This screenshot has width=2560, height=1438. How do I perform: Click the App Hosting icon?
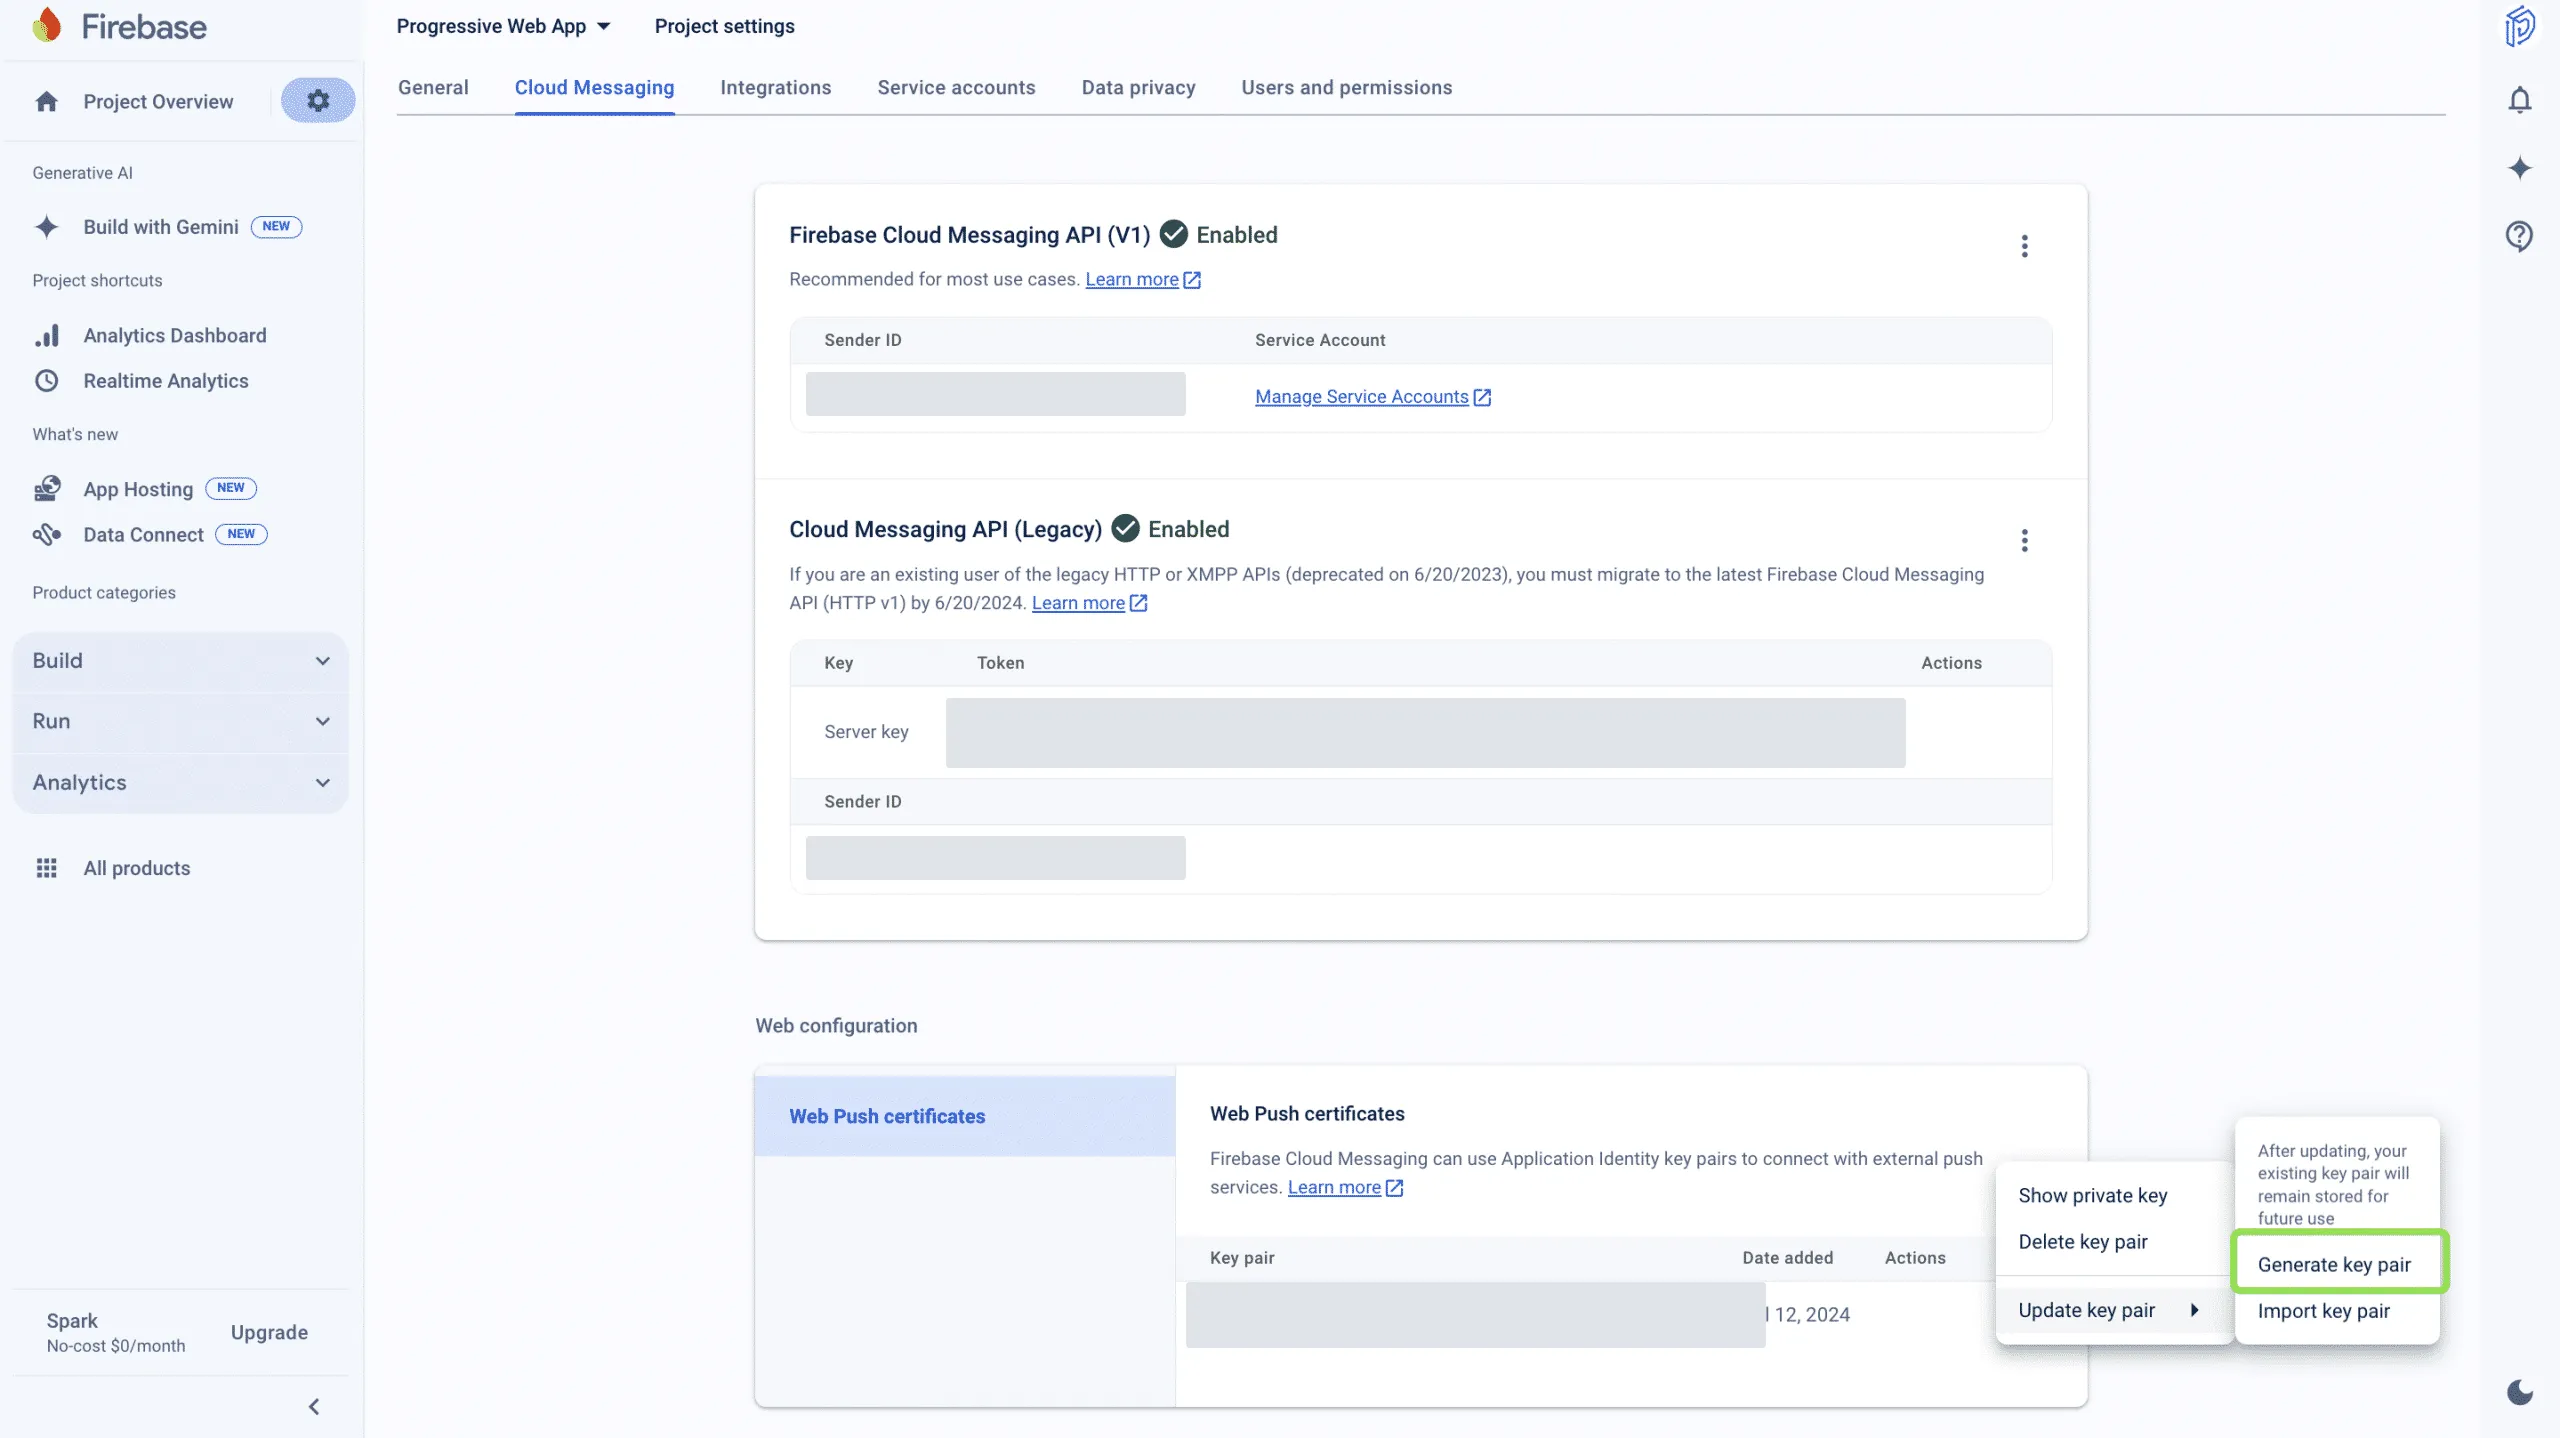pos(46,489)
